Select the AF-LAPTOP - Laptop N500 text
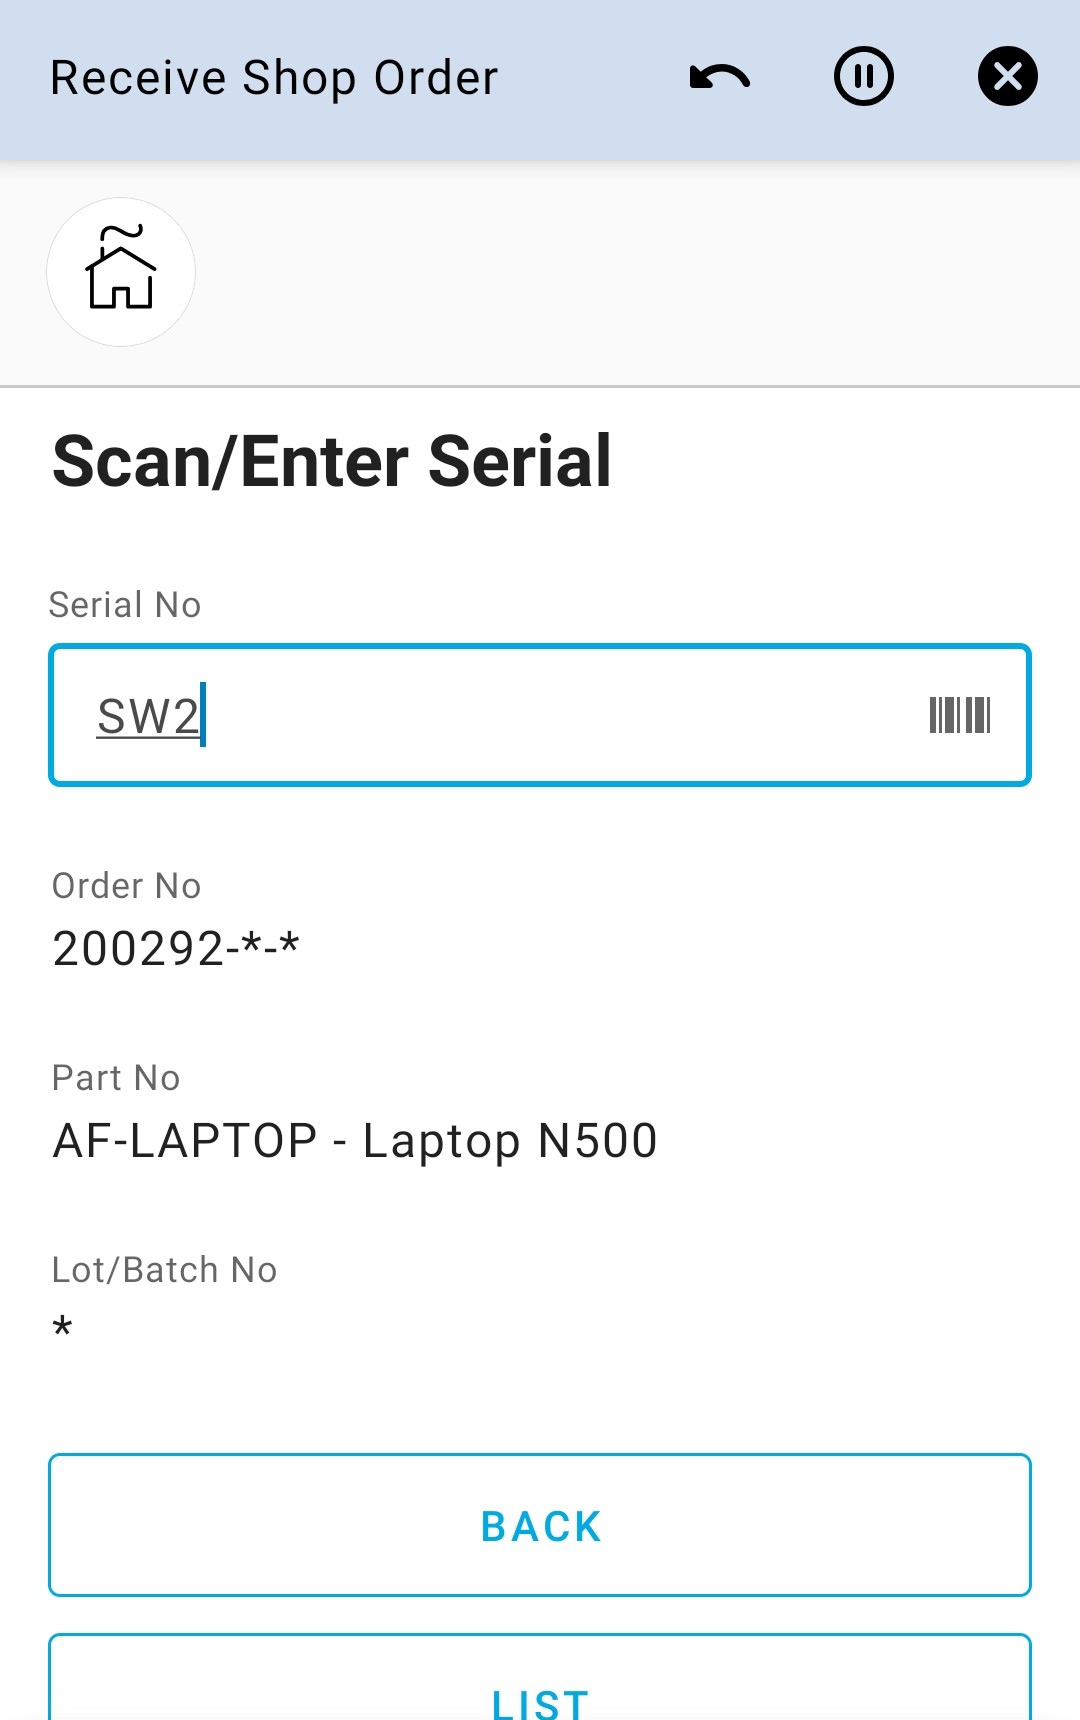 pyautogui.click(x=355, y=1141)
